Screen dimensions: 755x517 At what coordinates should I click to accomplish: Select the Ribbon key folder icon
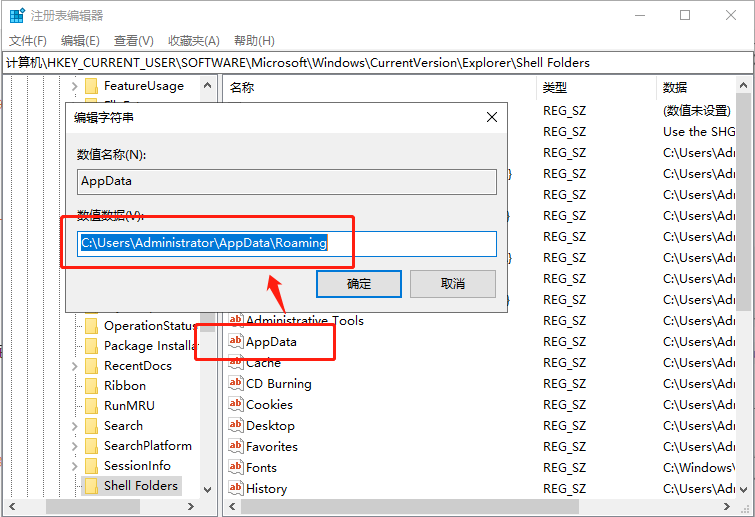tap(91, 386)
